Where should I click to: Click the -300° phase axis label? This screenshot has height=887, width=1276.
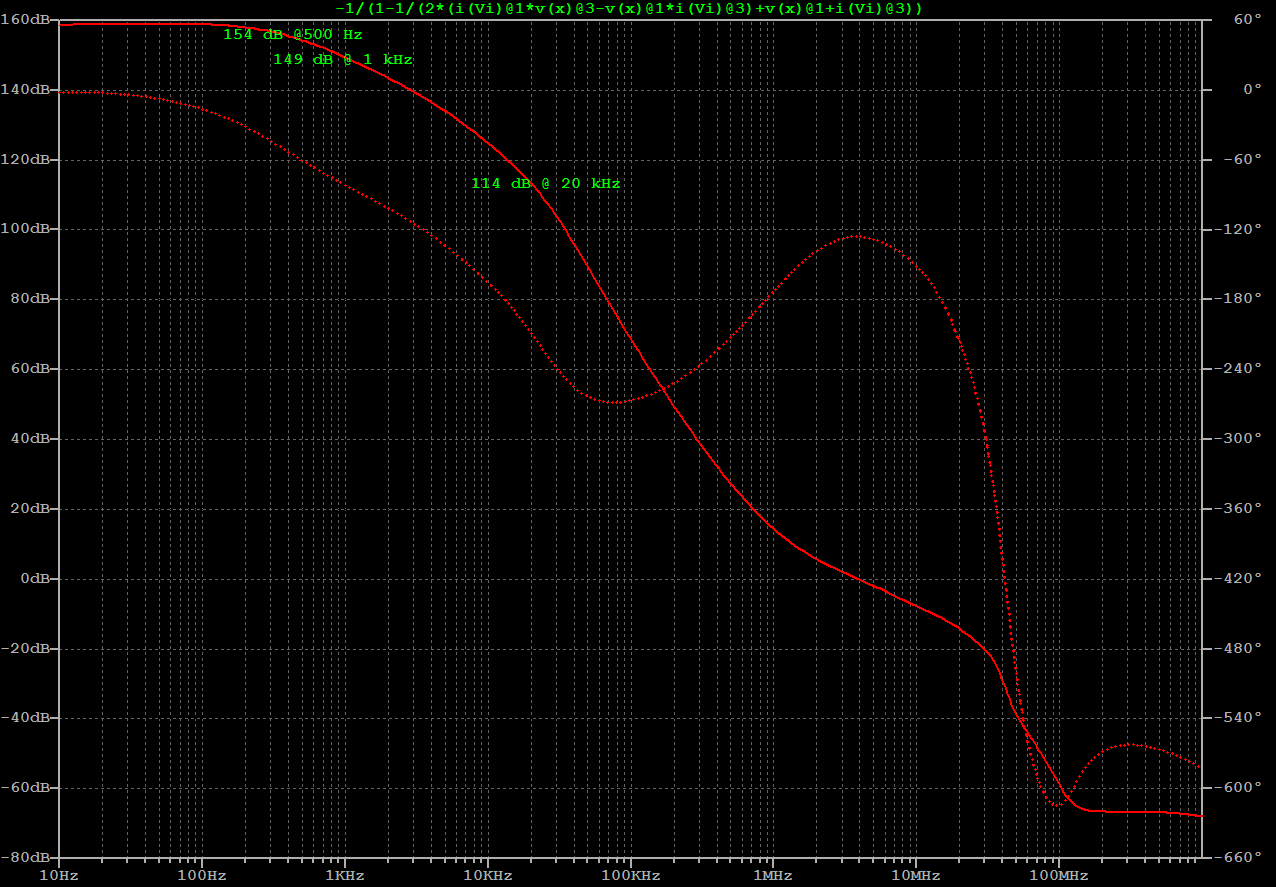1240,439
